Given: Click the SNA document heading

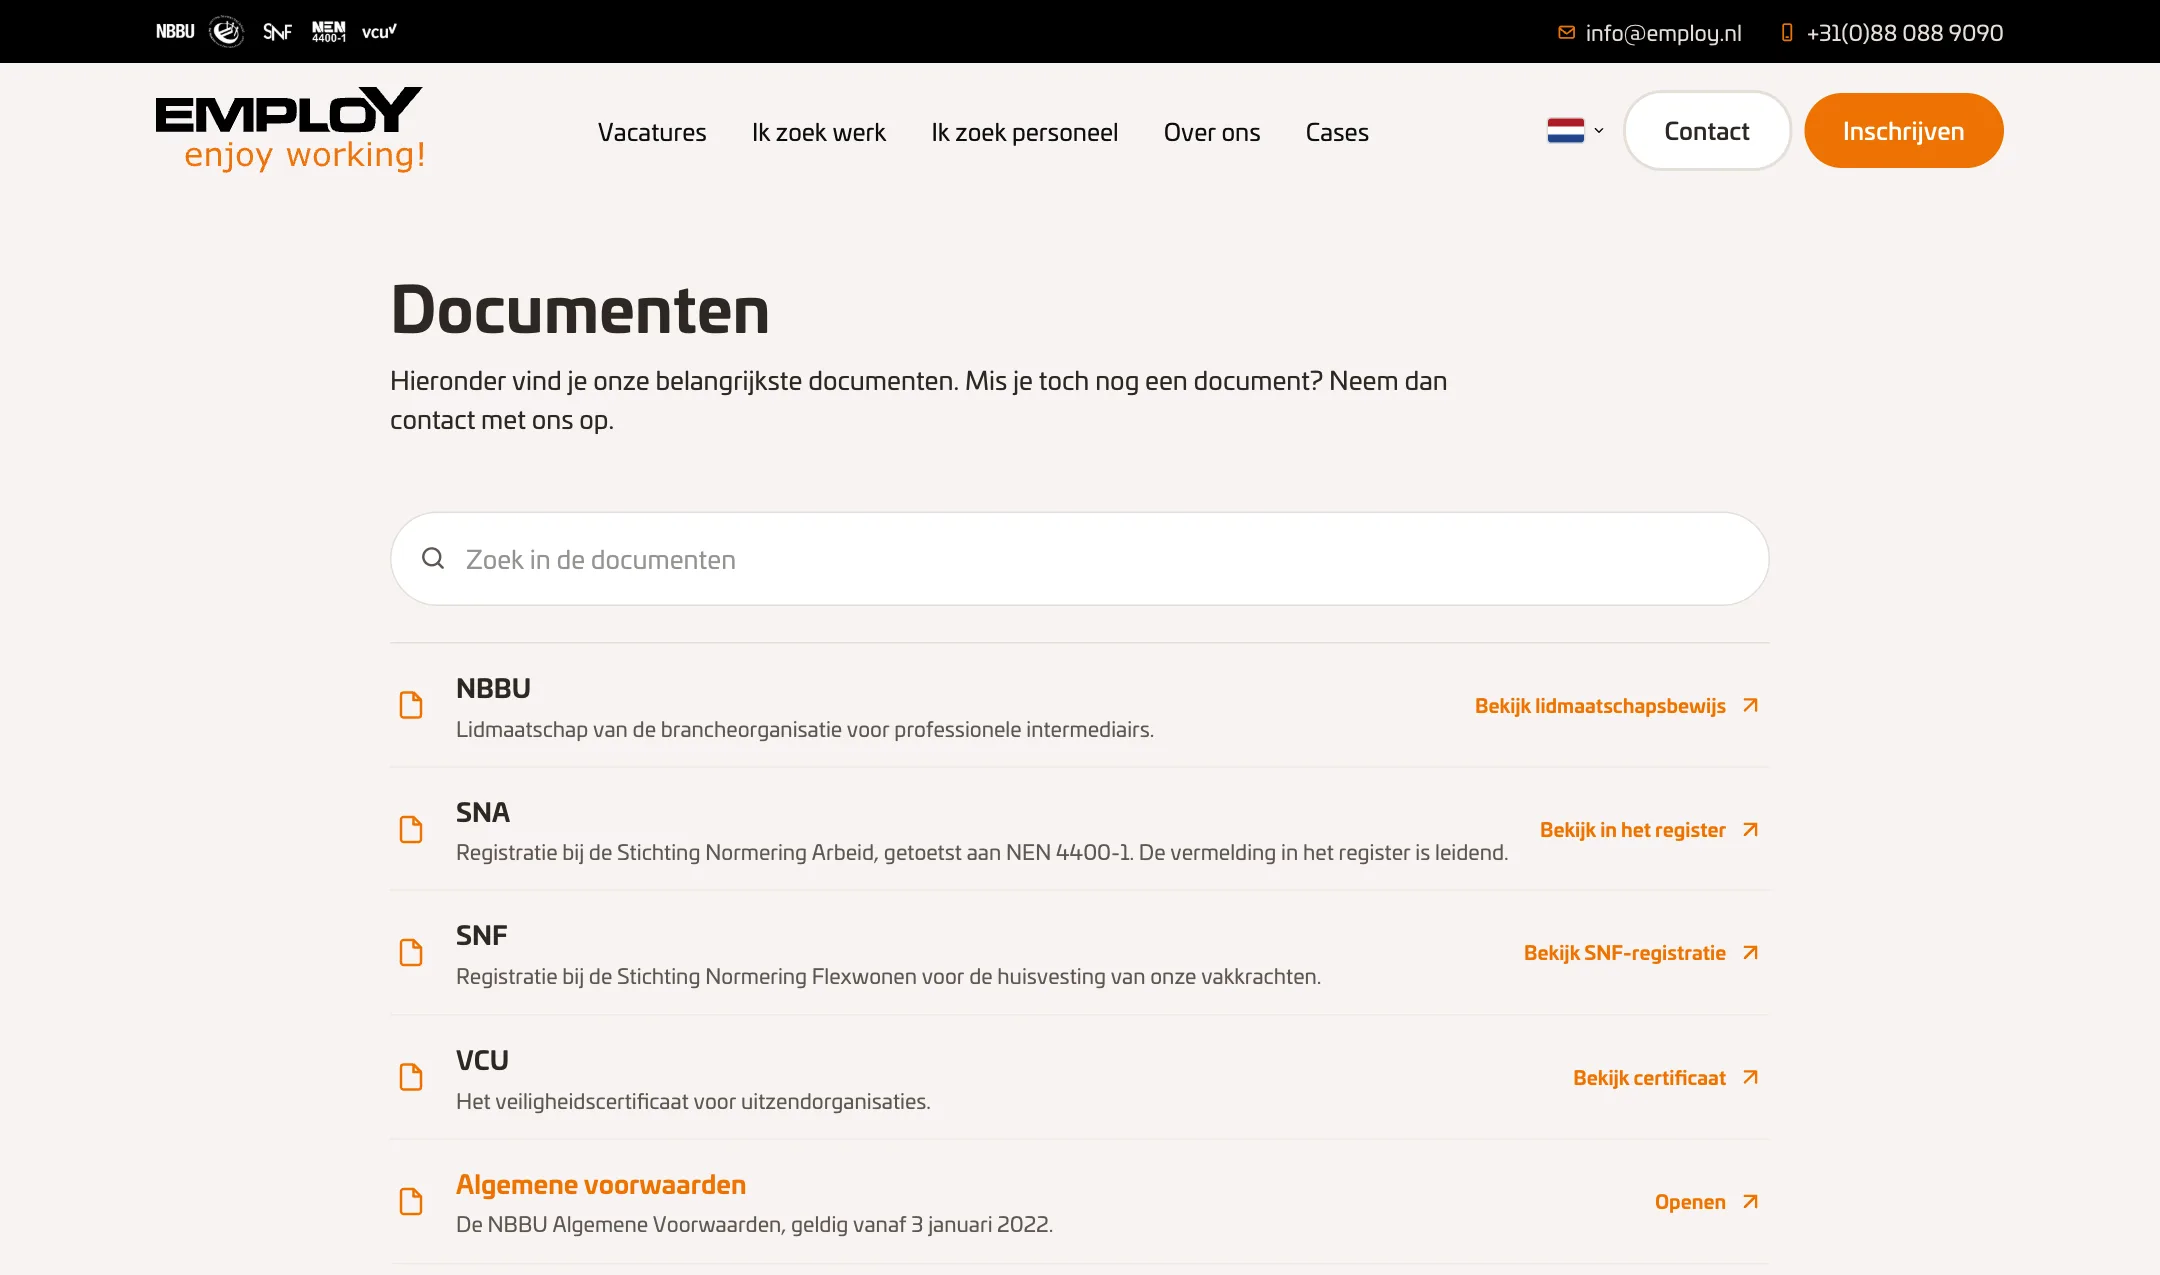Looking at the screenshot, I should [x=483, y=812].
